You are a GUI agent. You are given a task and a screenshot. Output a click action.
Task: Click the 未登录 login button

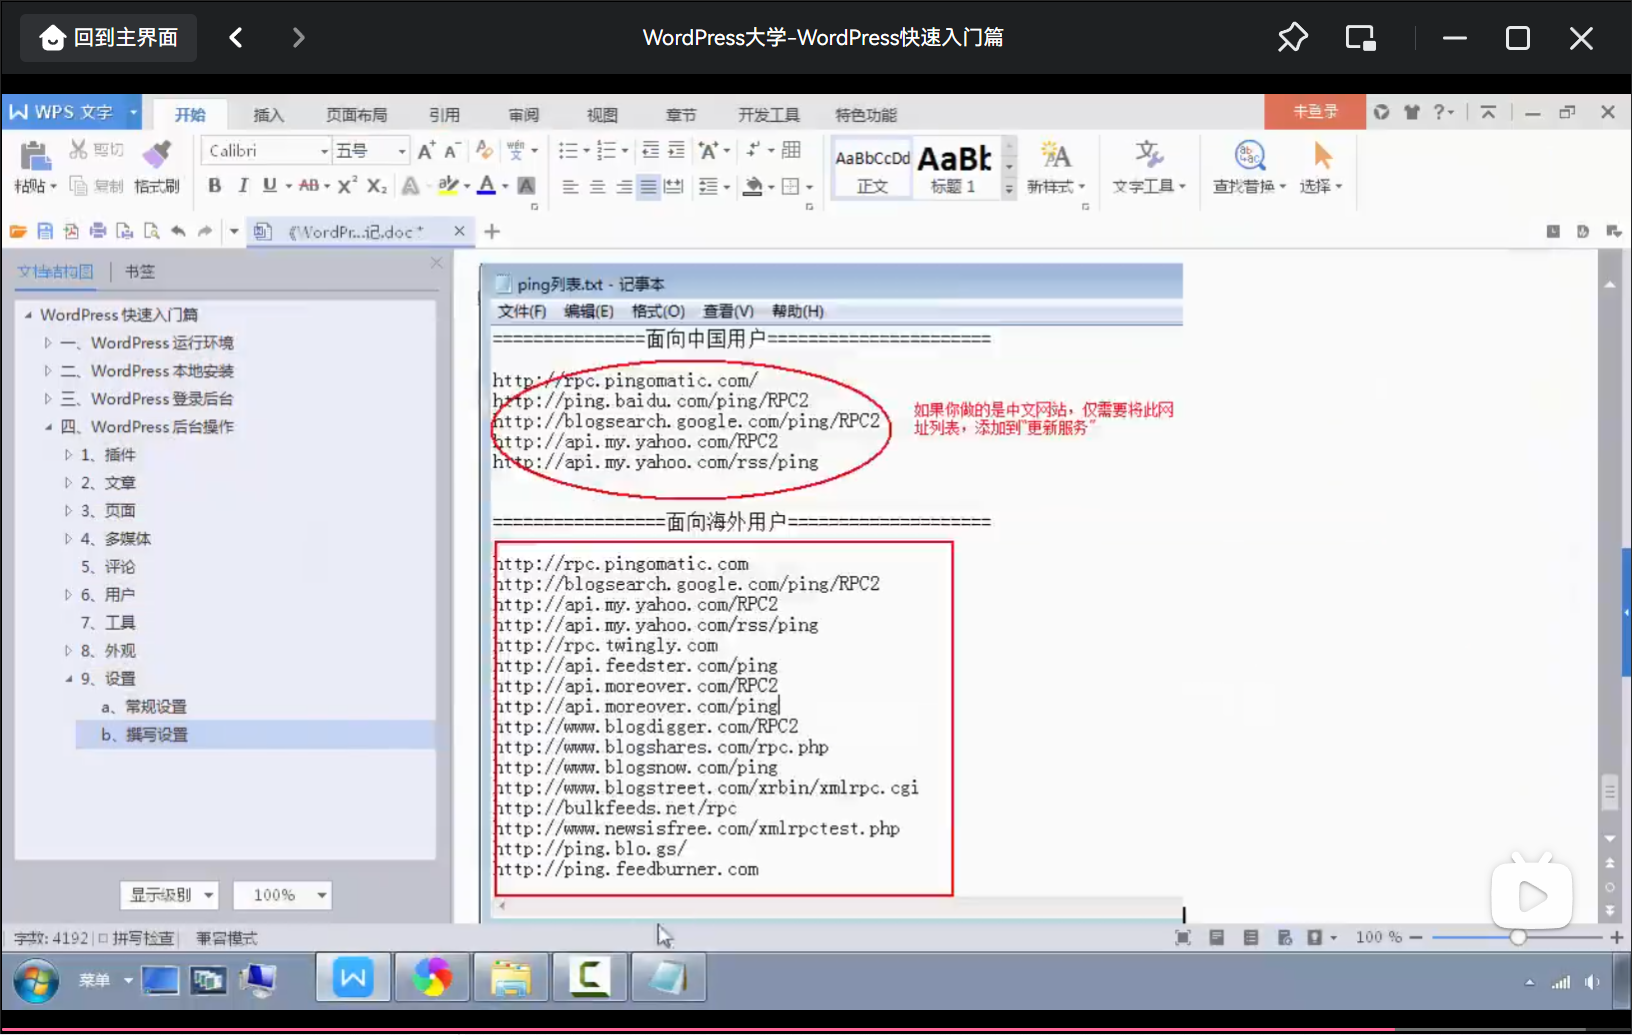tap(1315, 112)
